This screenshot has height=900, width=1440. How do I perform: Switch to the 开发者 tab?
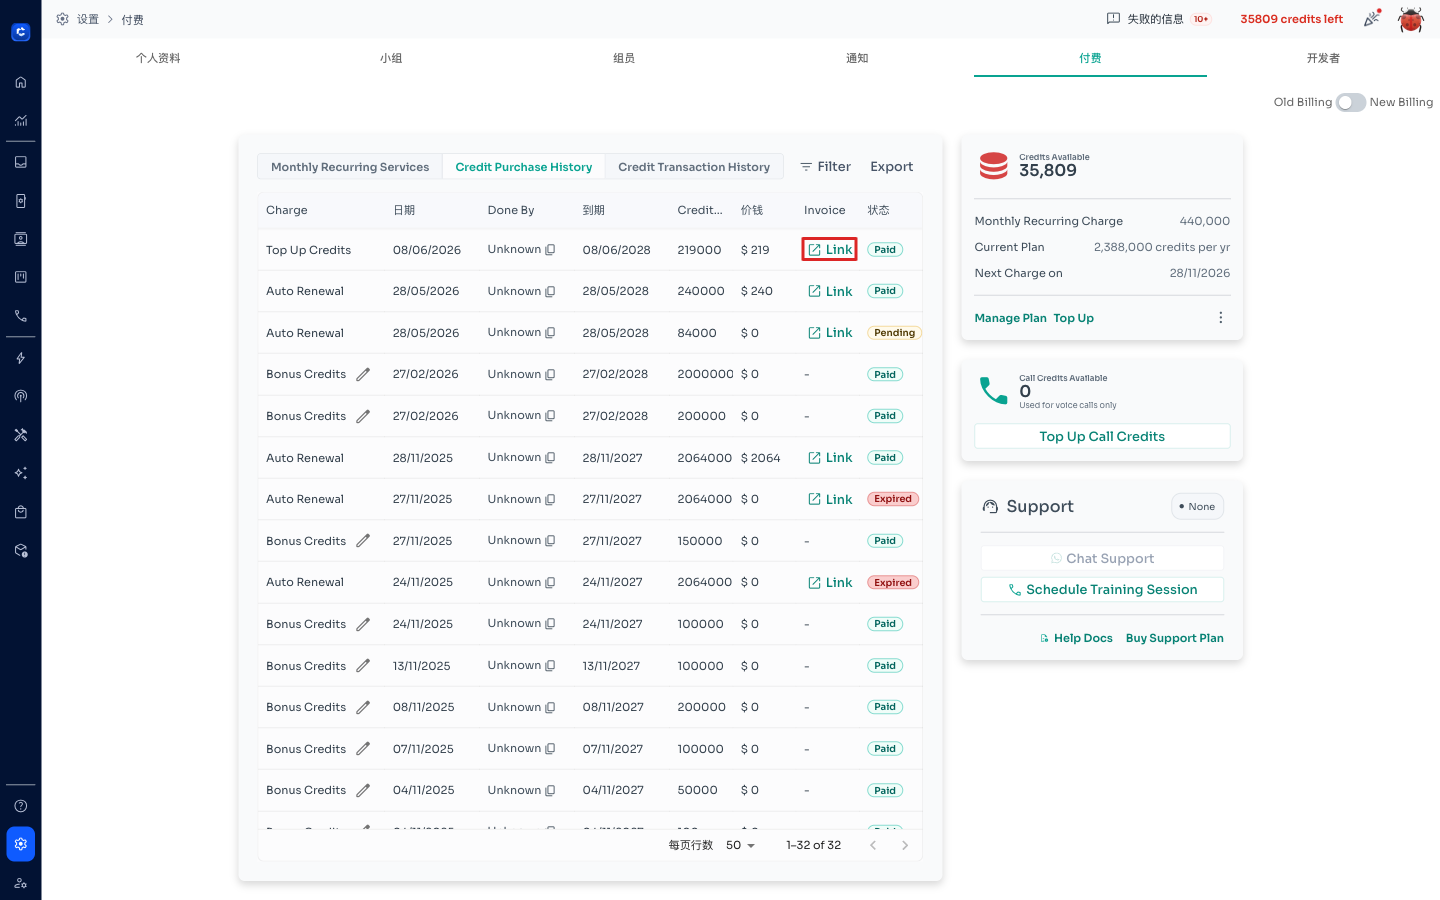(1323, 58)
